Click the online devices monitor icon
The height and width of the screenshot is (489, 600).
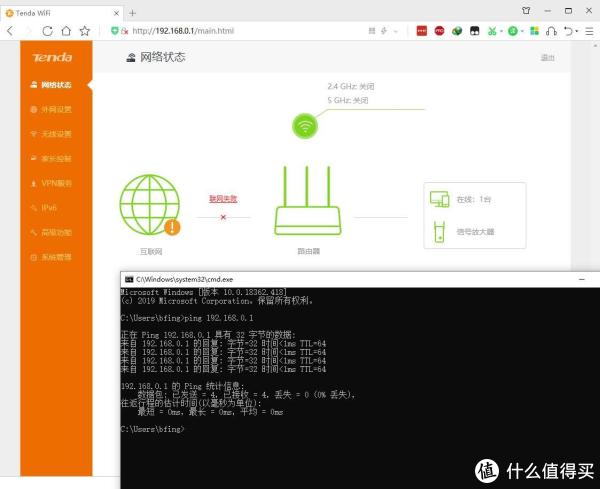[439, 199]
